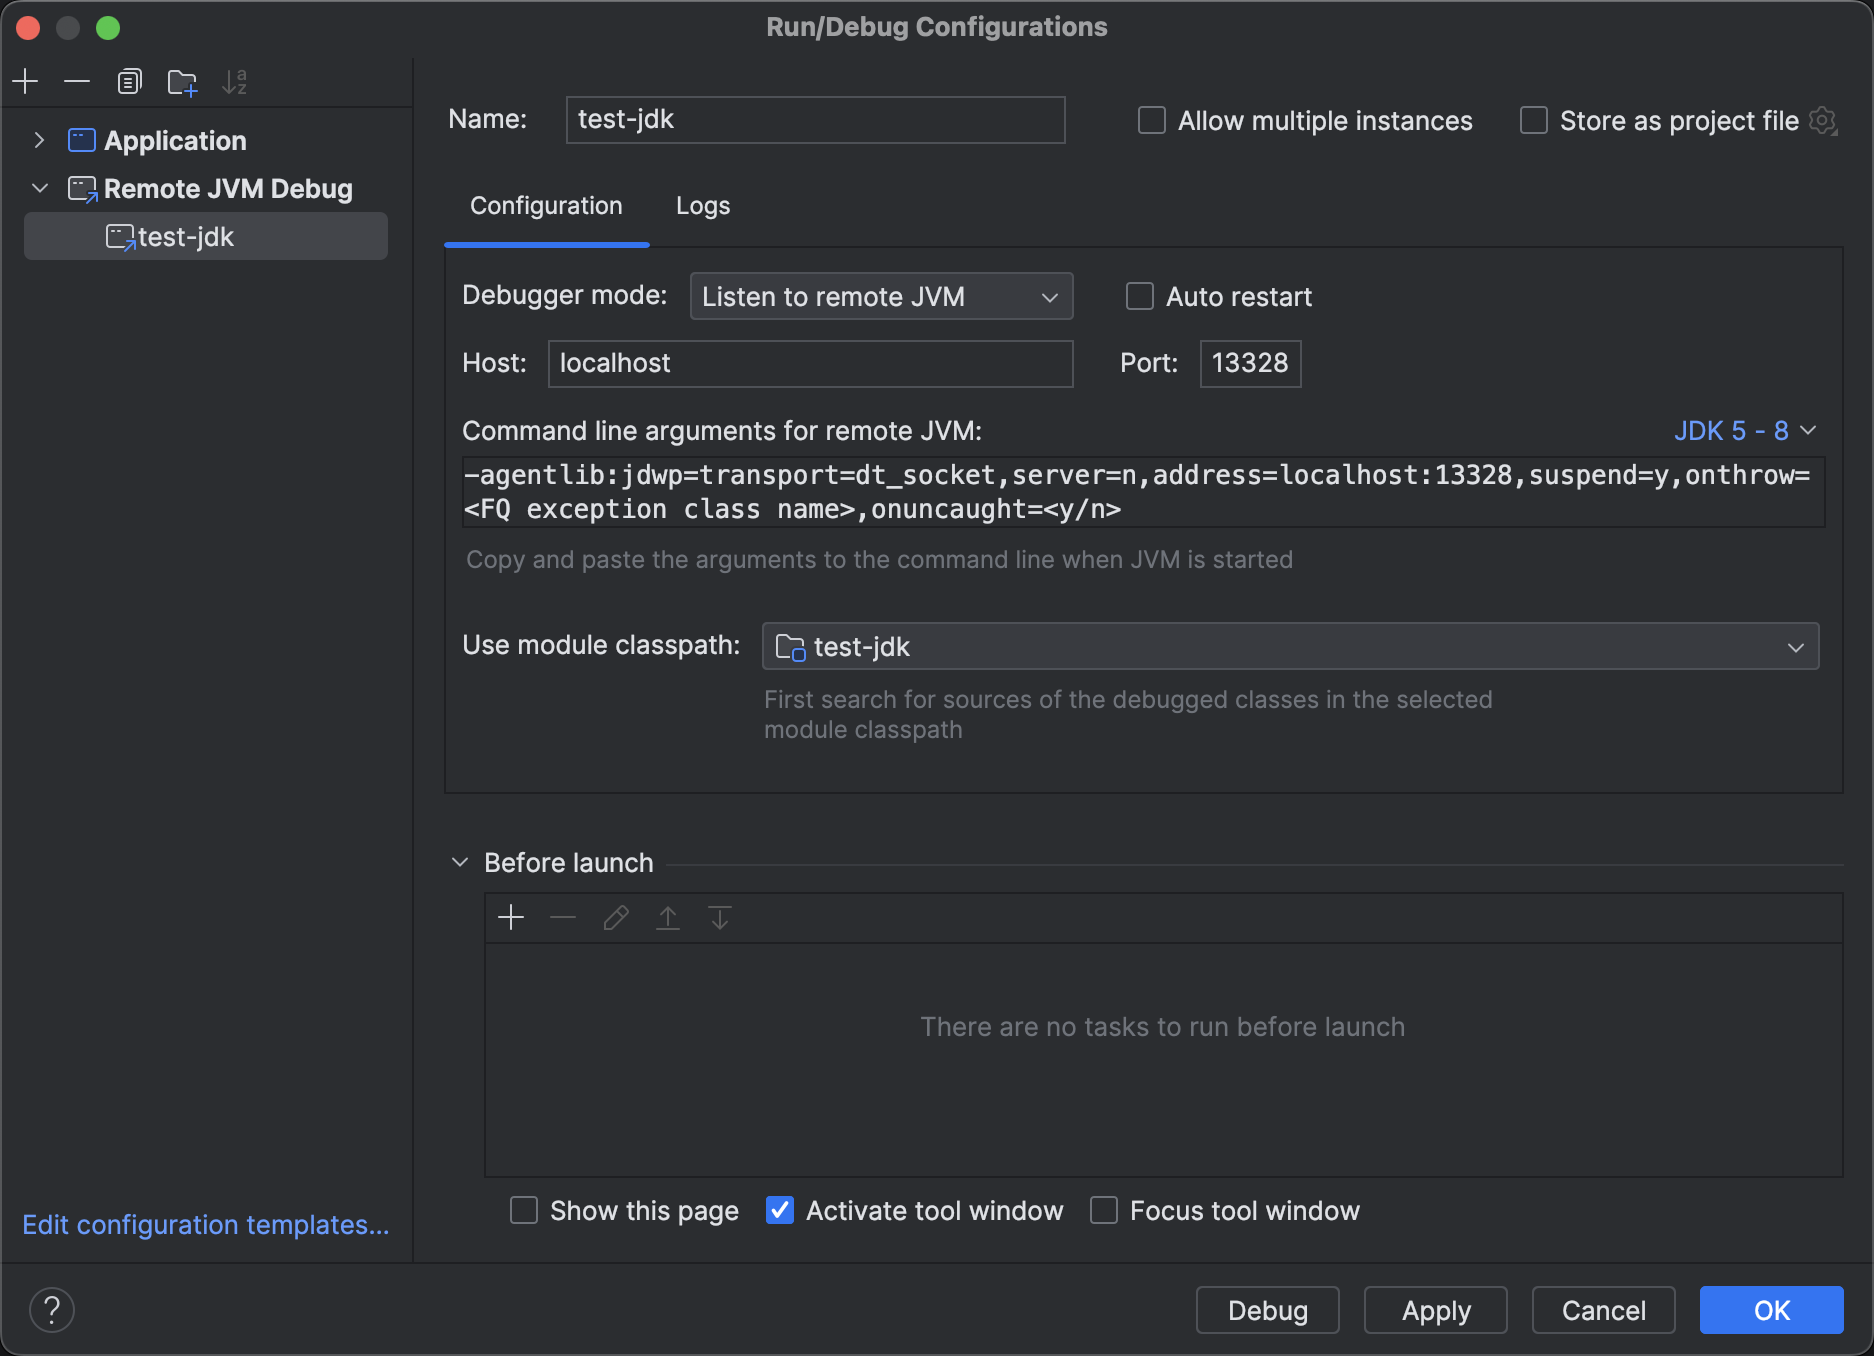Viewport: 1874px width, 1356px height.
Task: Click the gear icon beside Store as project file
Action: (x=1823, y=121)
